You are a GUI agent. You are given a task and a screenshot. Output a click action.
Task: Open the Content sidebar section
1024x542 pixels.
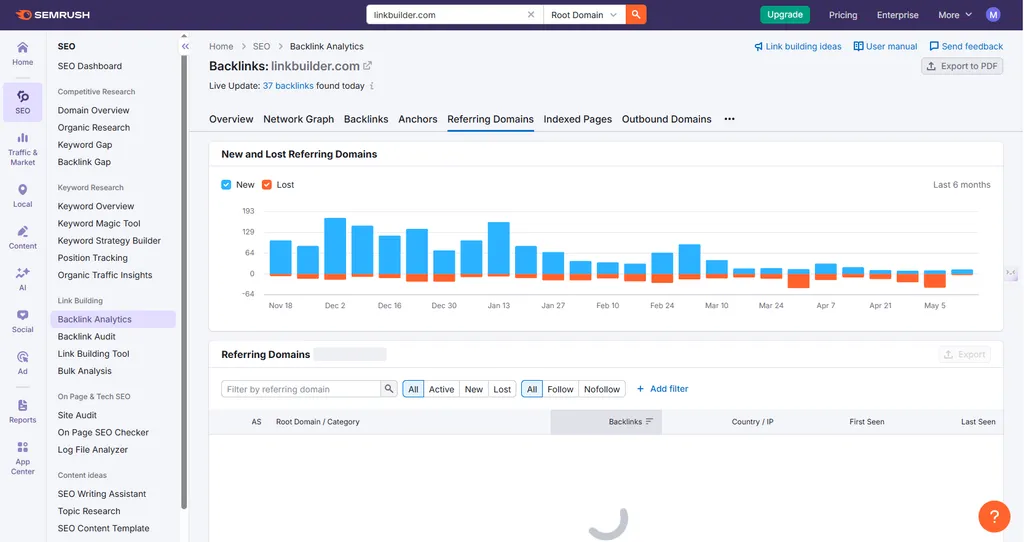point(22,238)
